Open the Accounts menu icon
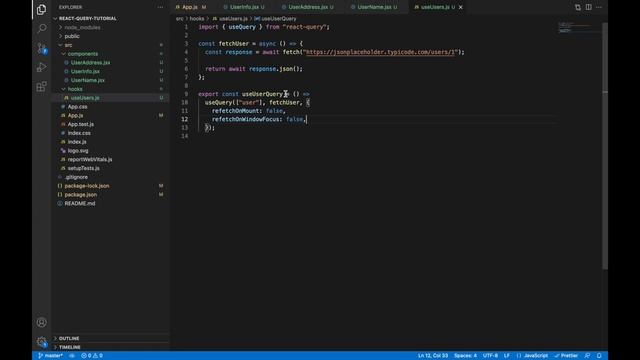This screenshot has width=640, height=360. click(41, 322)
